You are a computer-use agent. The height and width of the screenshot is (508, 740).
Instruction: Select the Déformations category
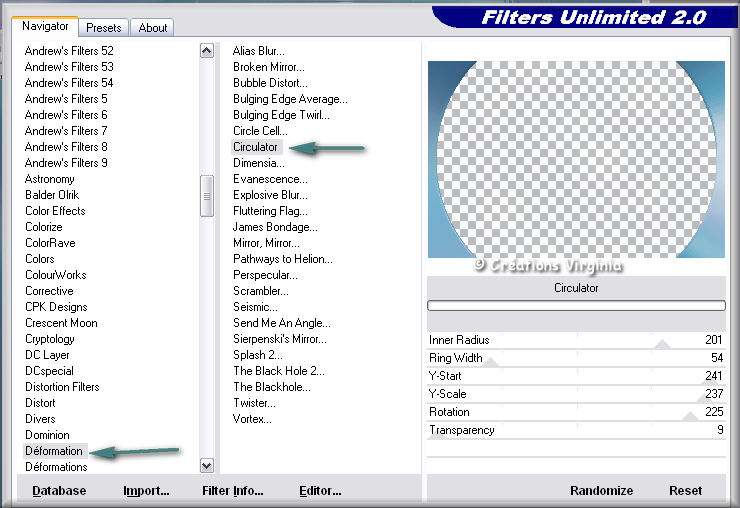(56, 467)
